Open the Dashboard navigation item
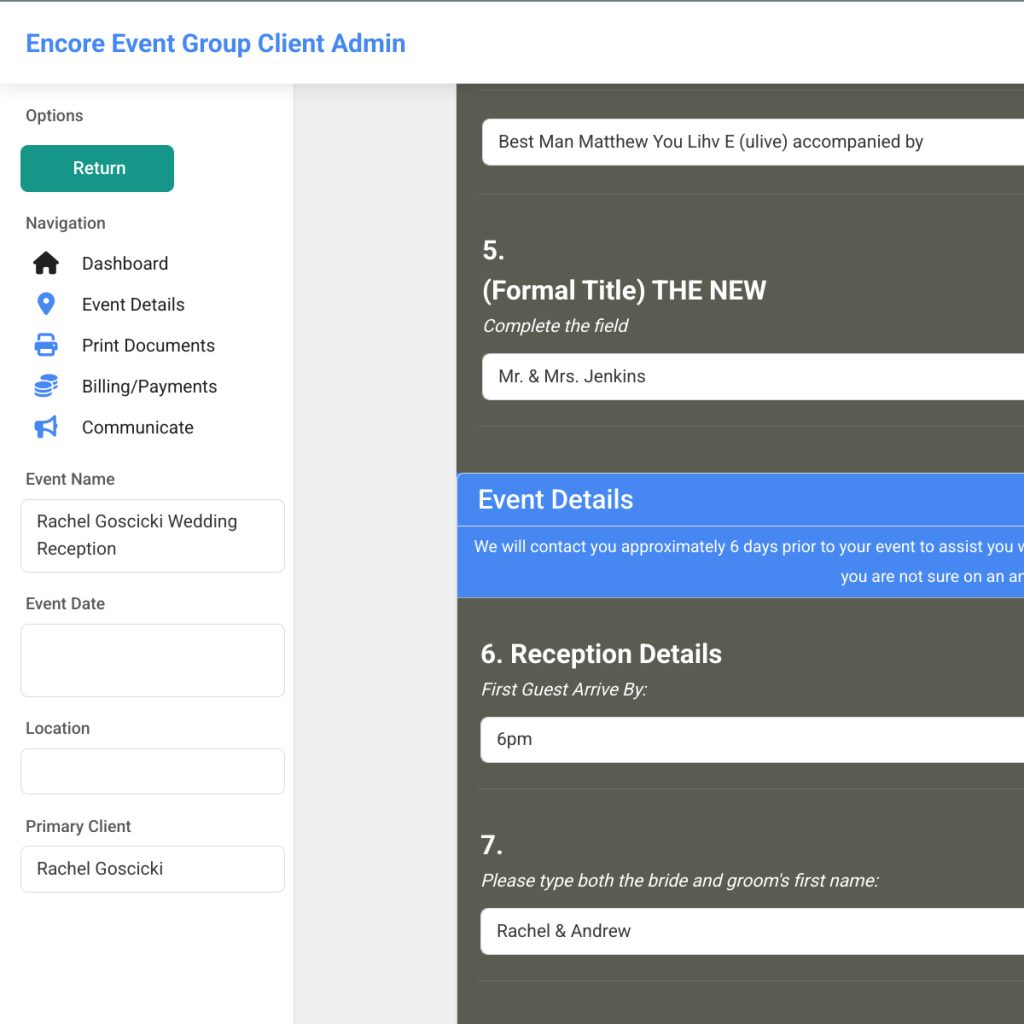The height and width of the screenshot is (1024, 1024). (125, 264)
